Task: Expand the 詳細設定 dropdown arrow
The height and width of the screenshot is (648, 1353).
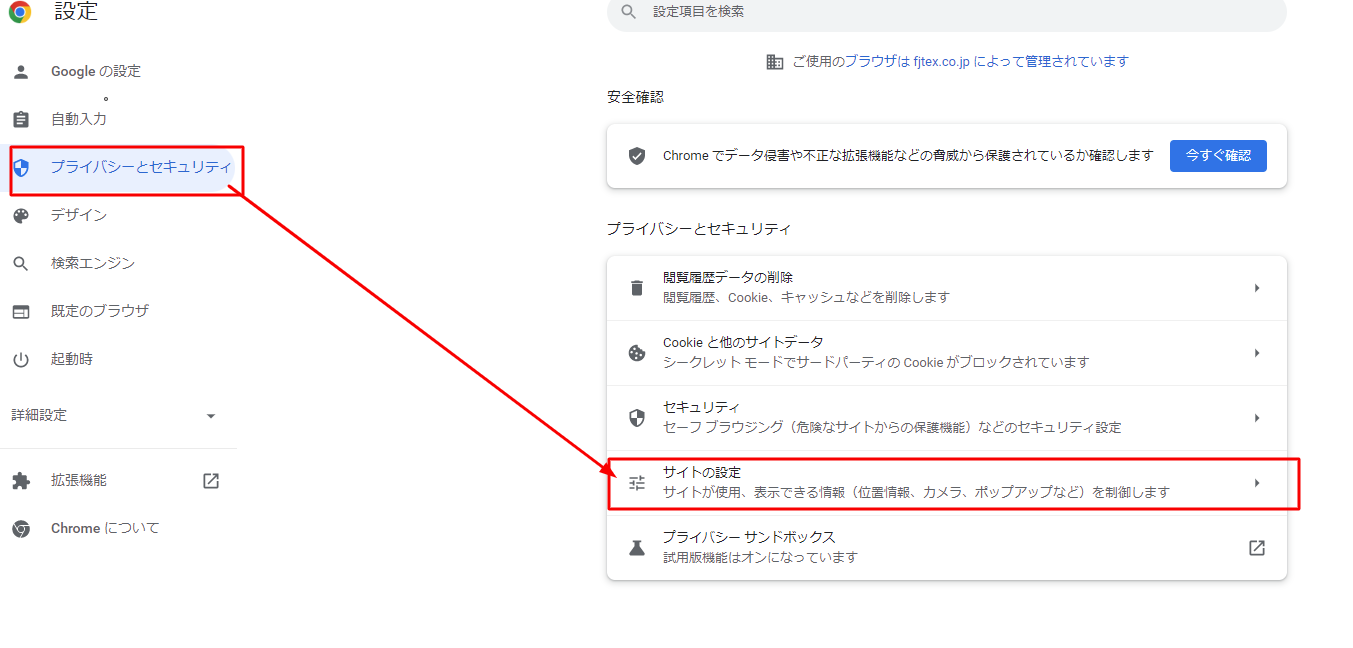Action: click(x=210, y=416)
